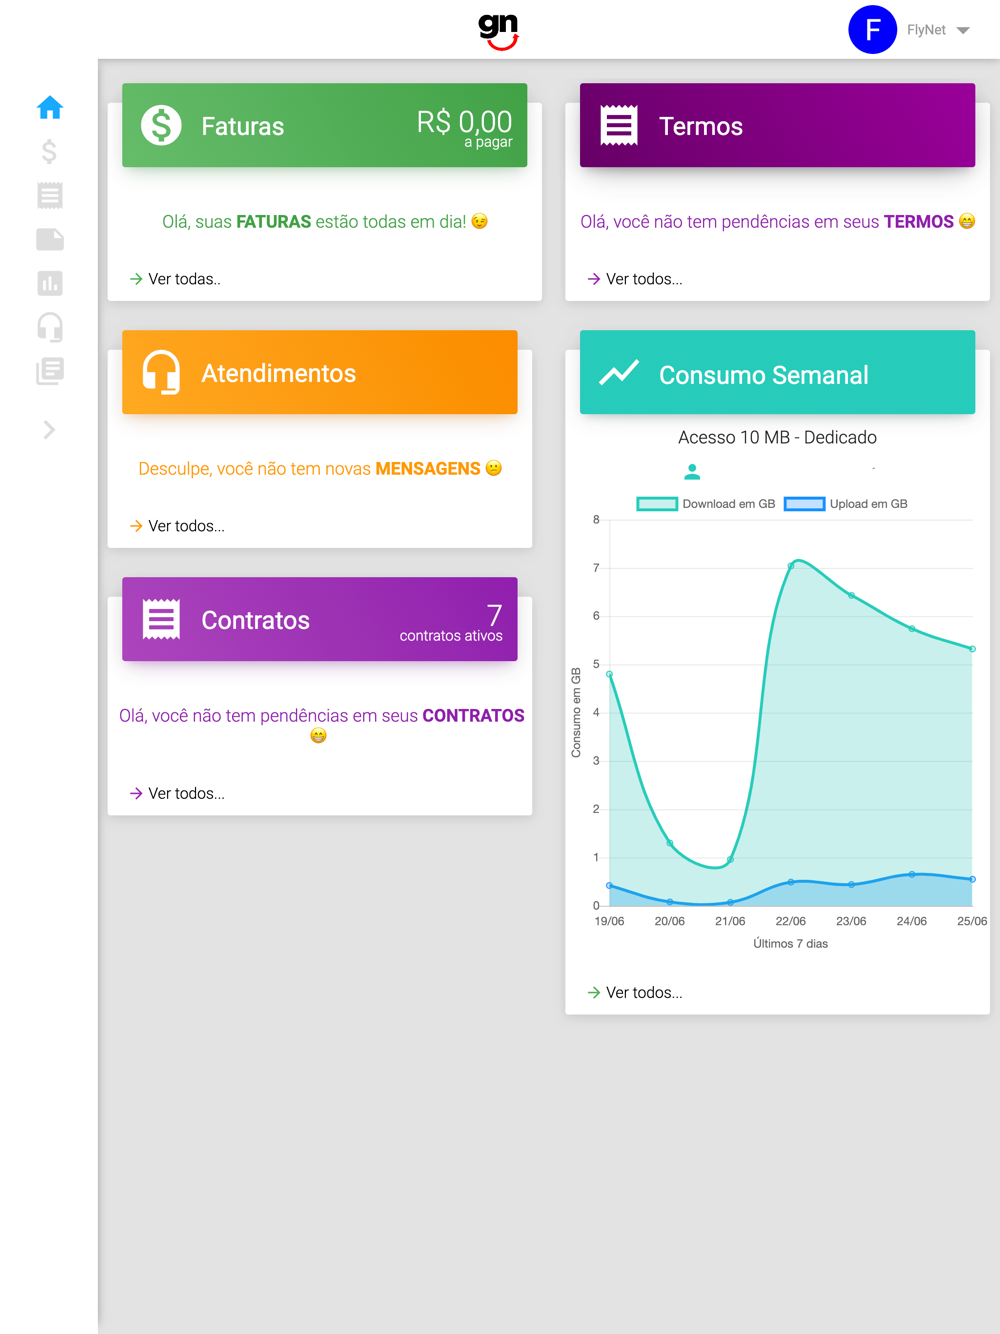
Task: Click the arrow icon beside chart "Ver todos..."
Action: pyautogui.click(x=594, y=992)
